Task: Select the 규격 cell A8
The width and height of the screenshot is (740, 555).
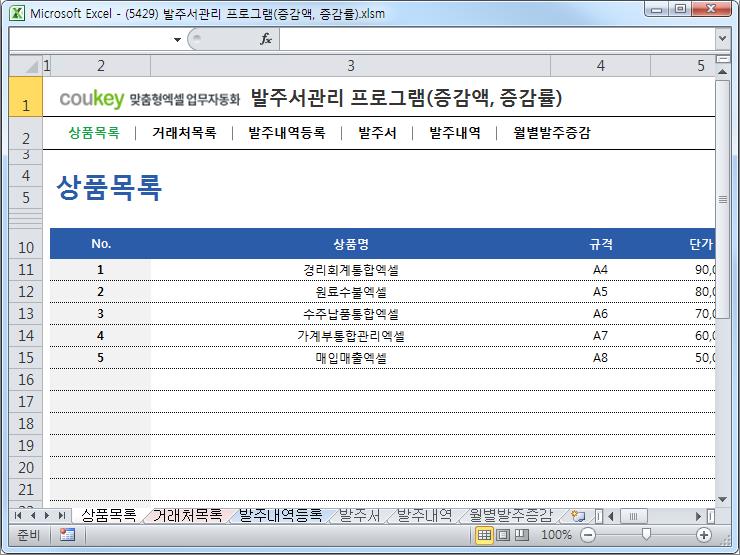Action: click(x=600, y=358)
